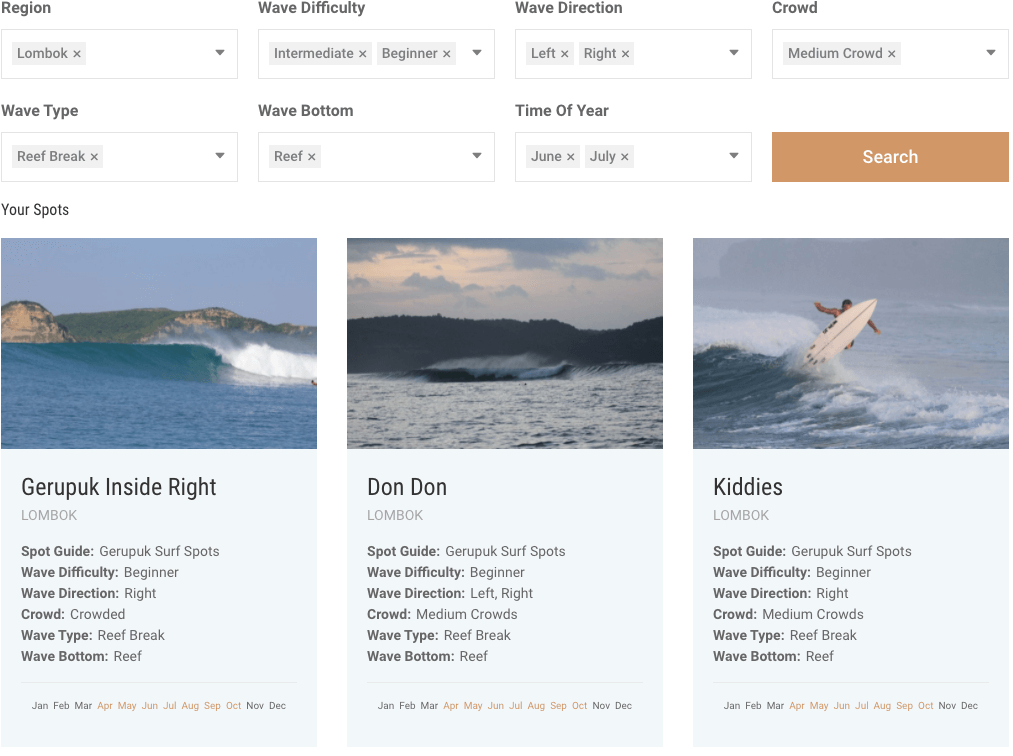
Task: Remove the Left wave direction tag
Action: tap(565, 54)
